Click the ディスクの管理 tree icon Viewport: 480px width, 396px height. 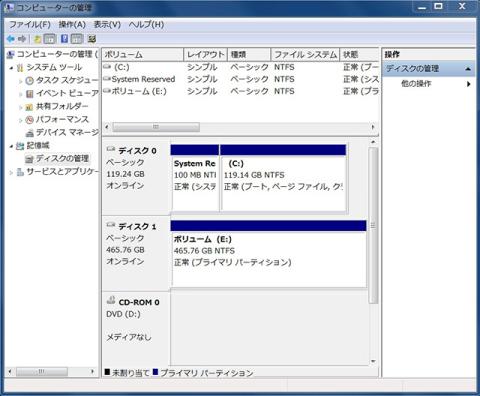click(30, 159)
